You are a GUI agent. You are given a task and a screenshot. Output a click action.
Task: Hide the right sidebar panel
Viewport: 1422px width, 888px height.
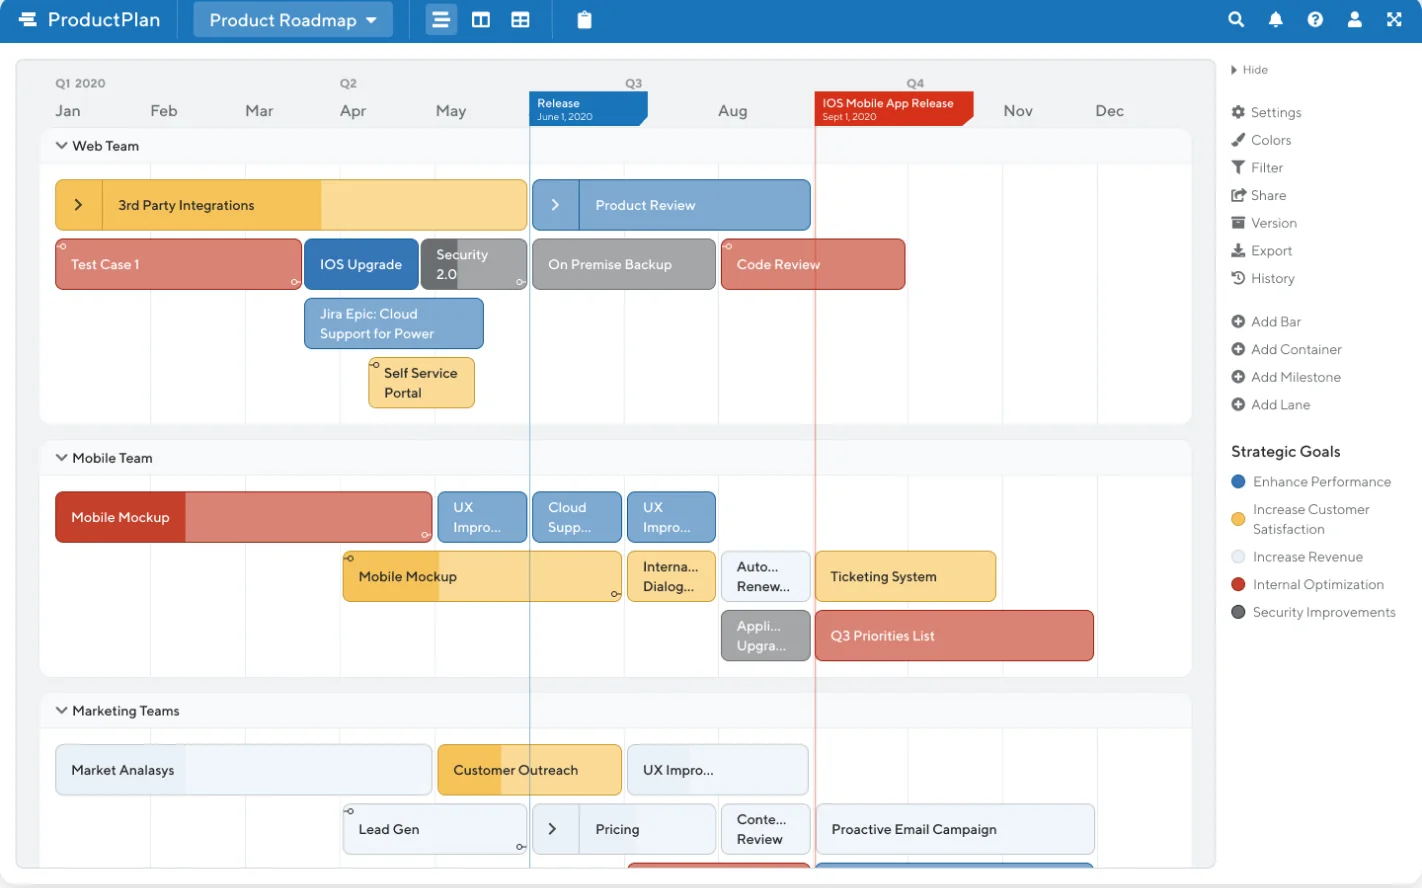point(1249,70)
